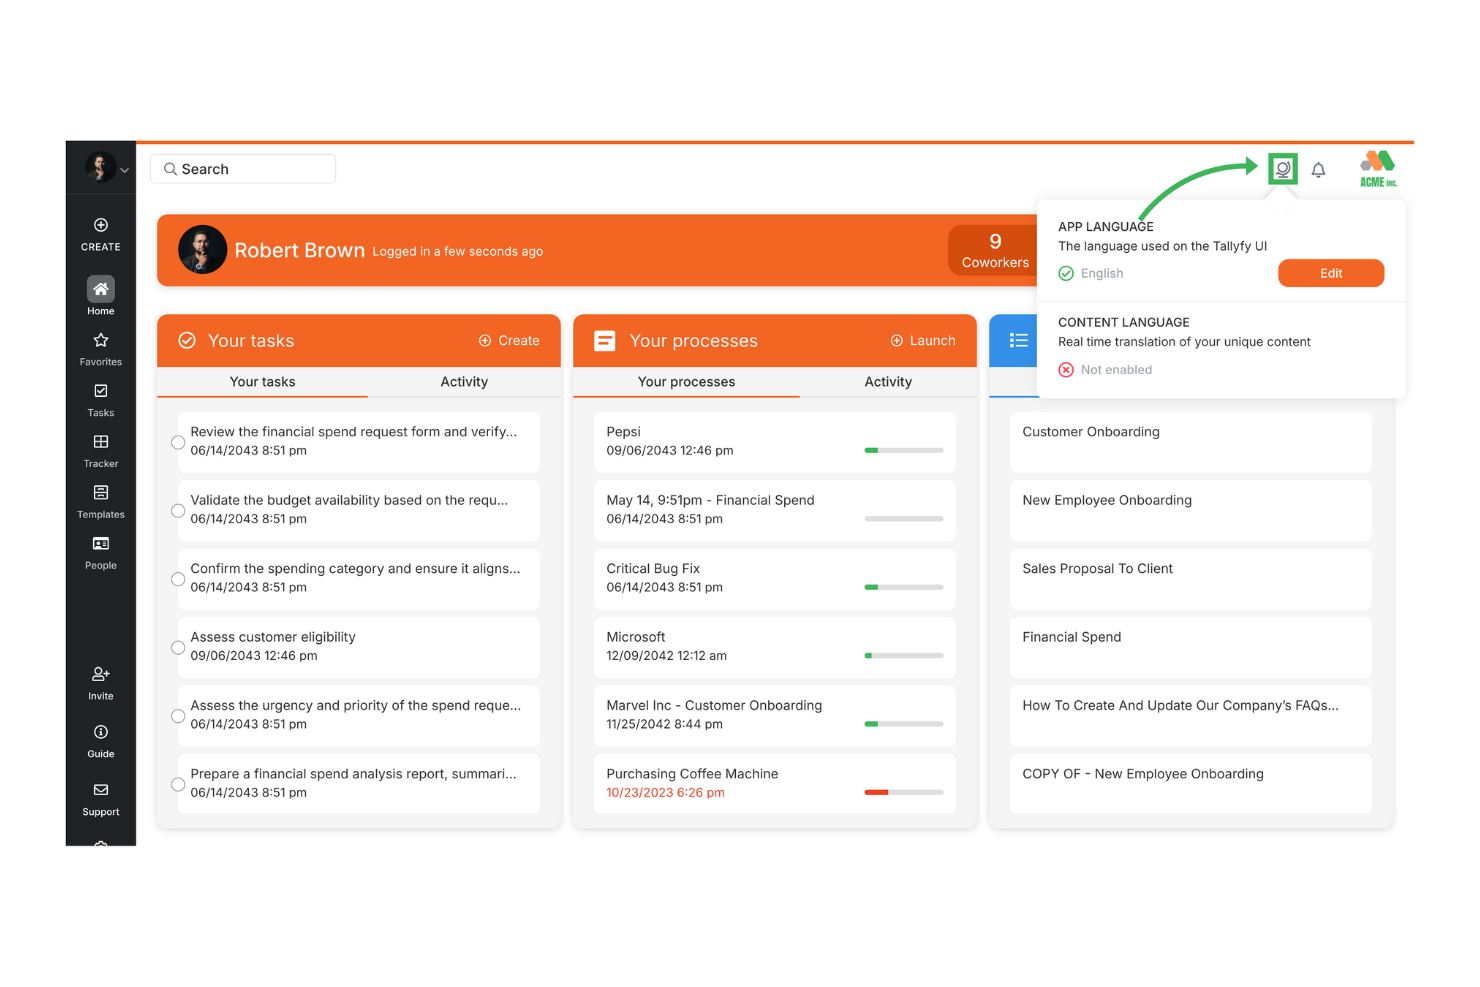Open the Customer Onboarding template

click(1190, 442)
